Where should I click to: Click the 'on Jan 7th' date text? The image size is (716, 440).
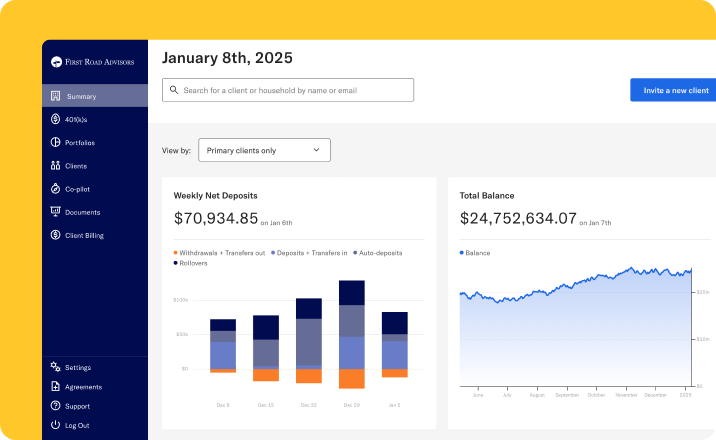click(595, 223)
